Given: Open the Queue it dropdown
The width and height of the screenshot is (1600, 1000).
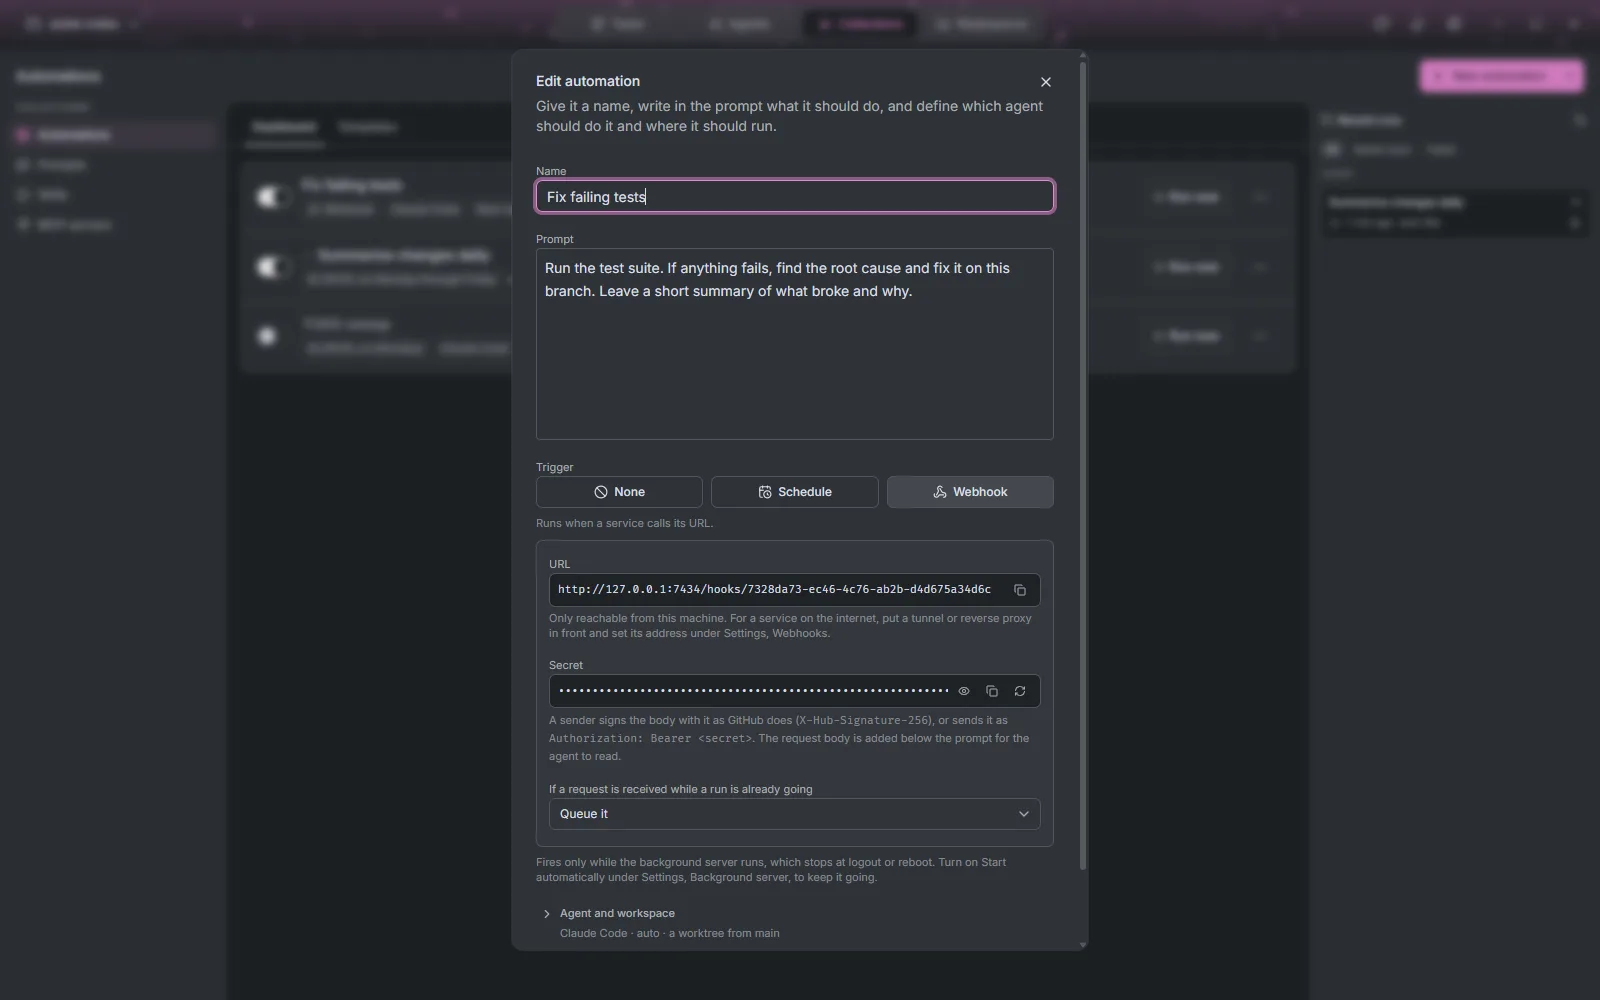Looking at the screenshot, I should point(795,814).
